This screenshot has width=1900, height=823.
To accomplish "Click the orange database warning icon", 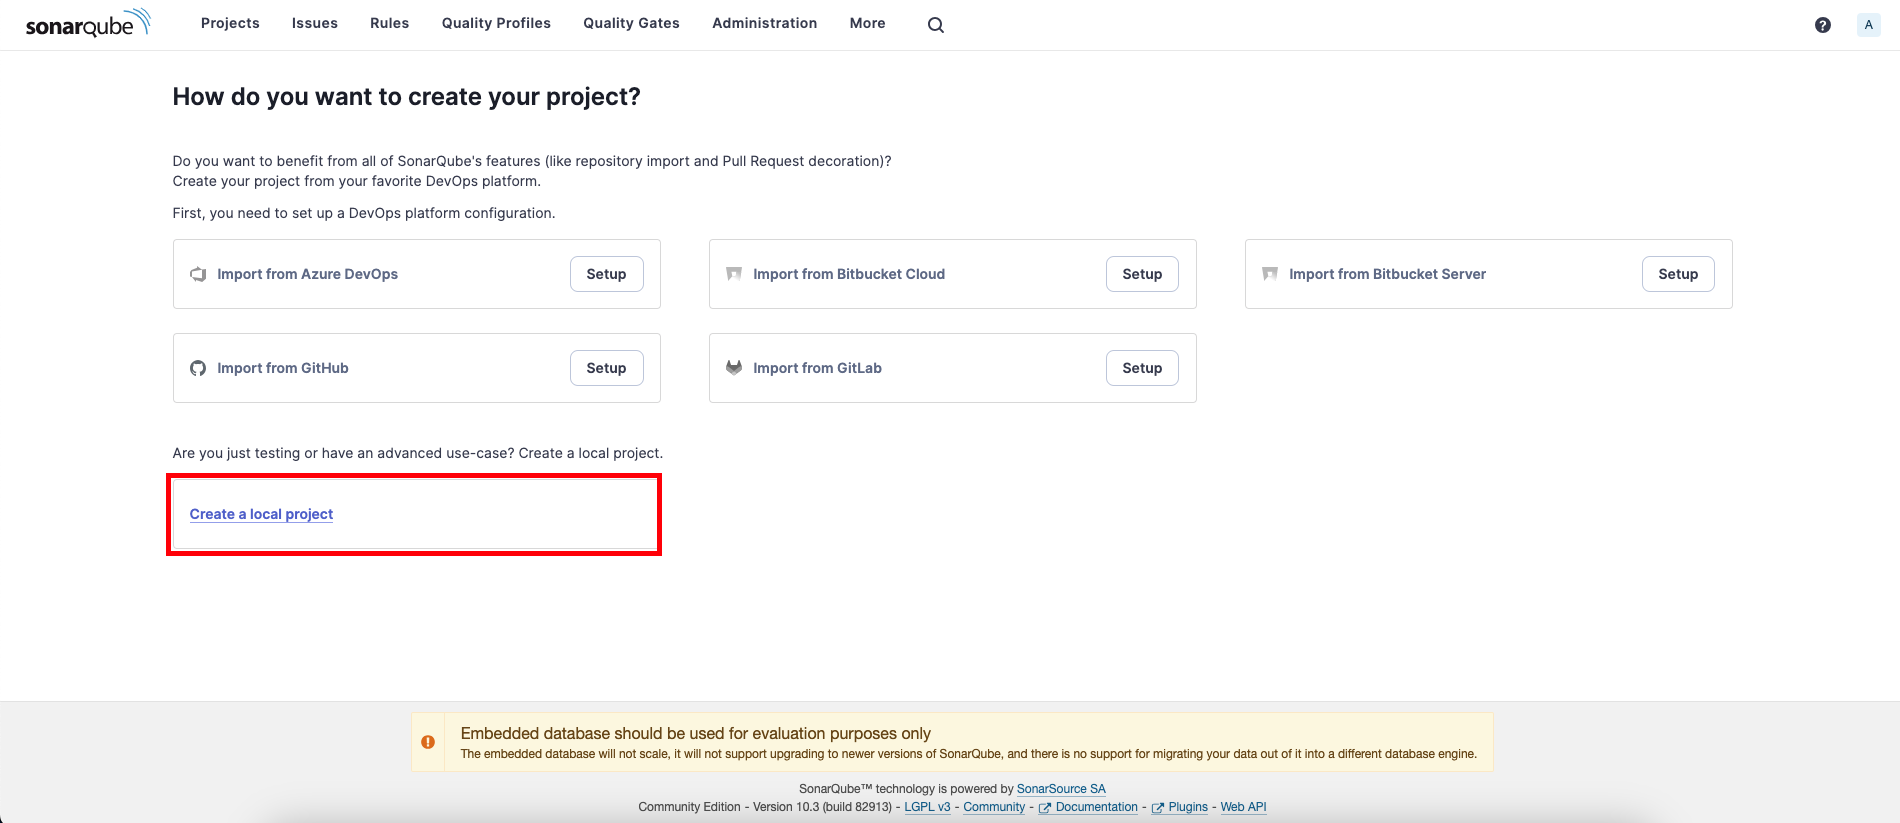I will 428,742.
